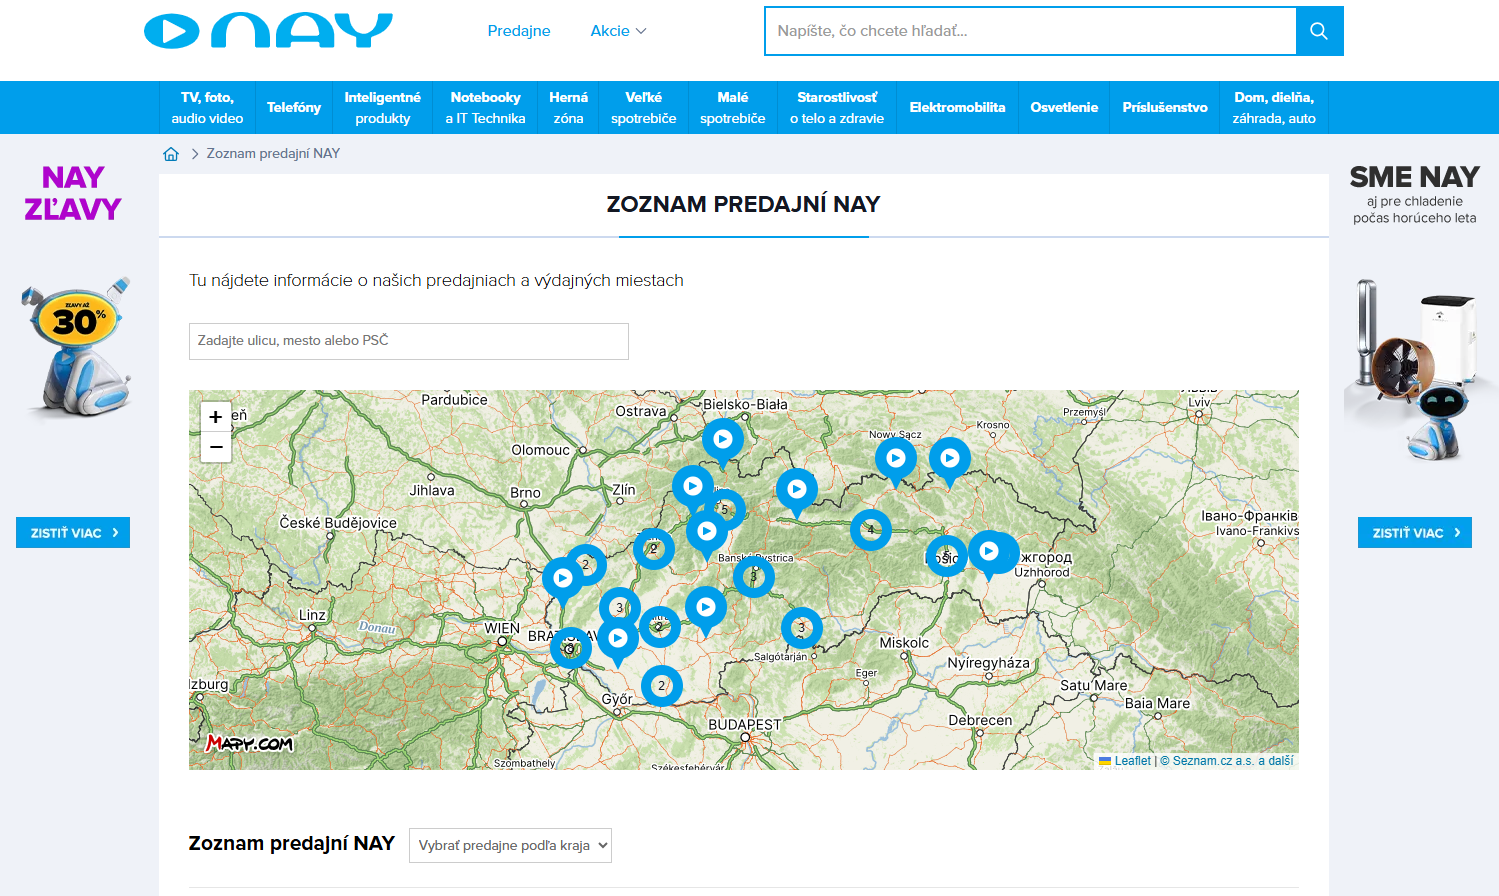This screenshot has height=896, width=1499.
Task: Click the NAY logo
Action: pos(268,31)
